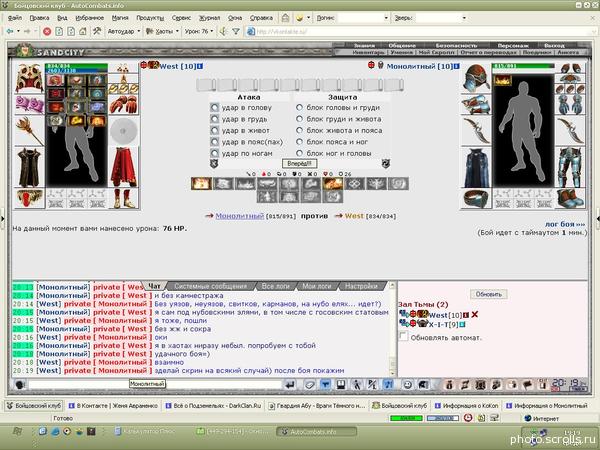This screenshot has height=450, width=600.
Task: Click the walking figure icon in chat bar
Action: point(357,385)
